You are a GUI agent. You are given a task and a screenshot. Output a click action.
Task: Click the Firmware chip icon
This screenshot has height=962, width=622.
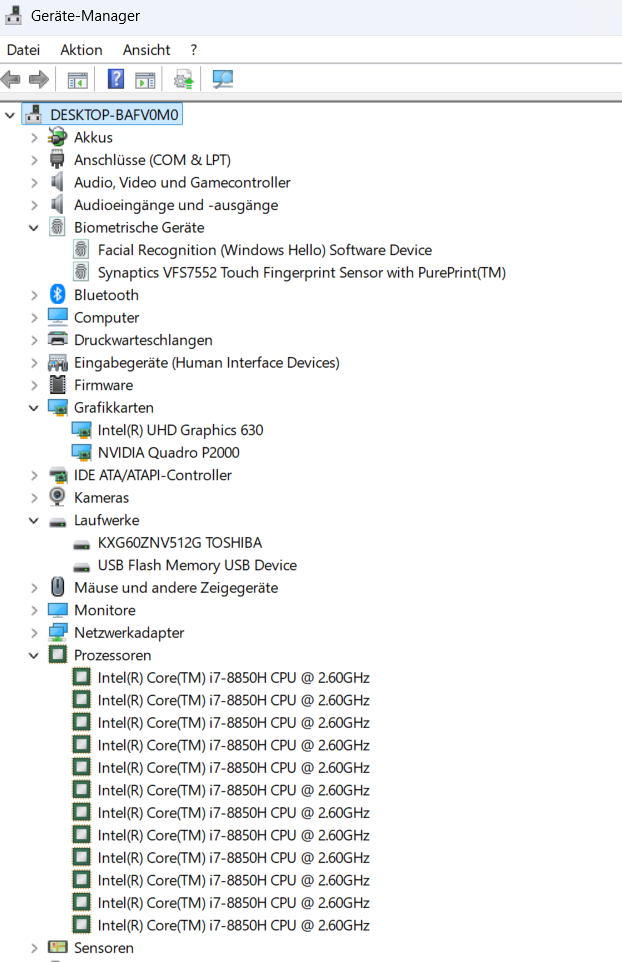(57, 385)
